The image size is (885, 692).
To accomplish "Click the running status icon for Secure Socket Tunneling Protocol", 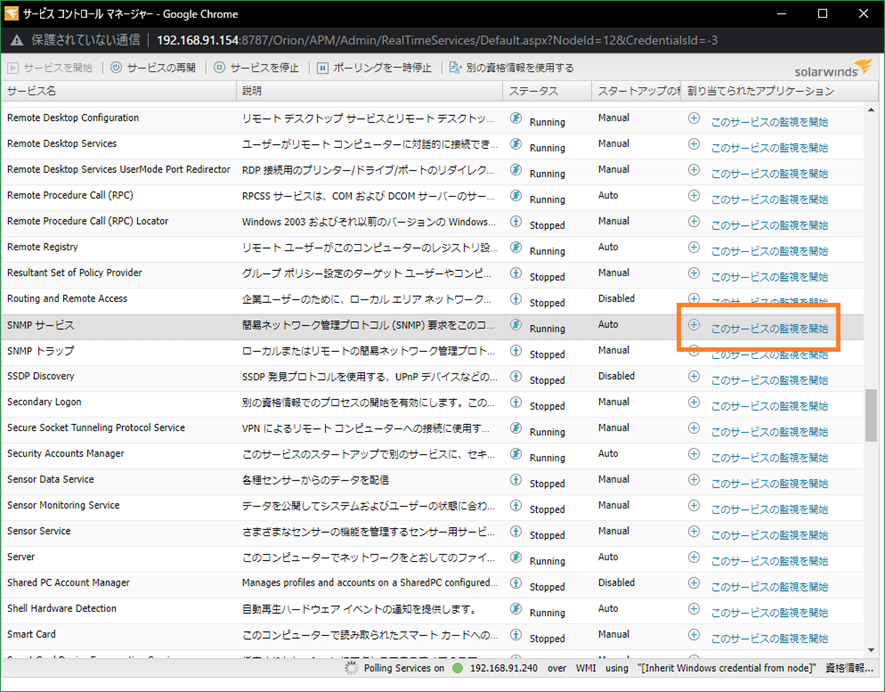I will click(x=516, y=428).
